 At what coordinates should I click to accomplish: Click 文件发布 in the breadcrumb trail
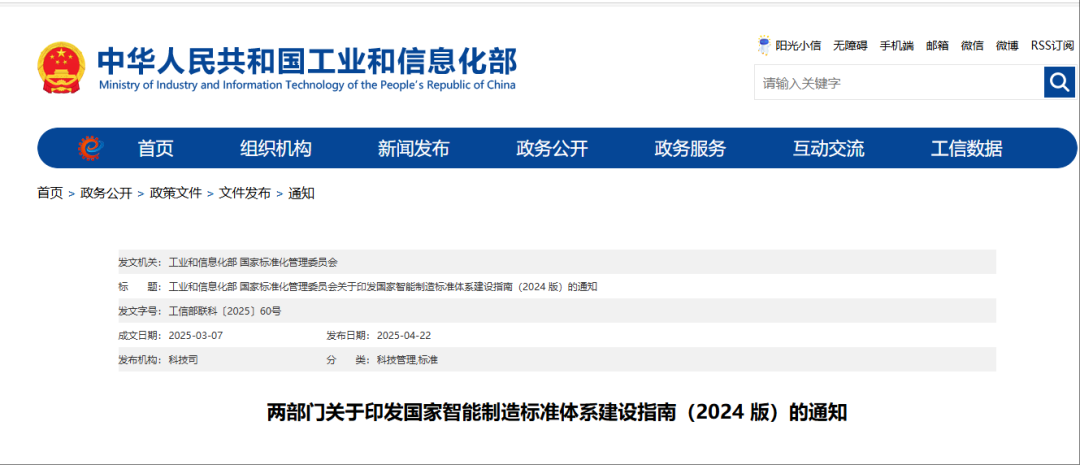(x=245, y=194)
